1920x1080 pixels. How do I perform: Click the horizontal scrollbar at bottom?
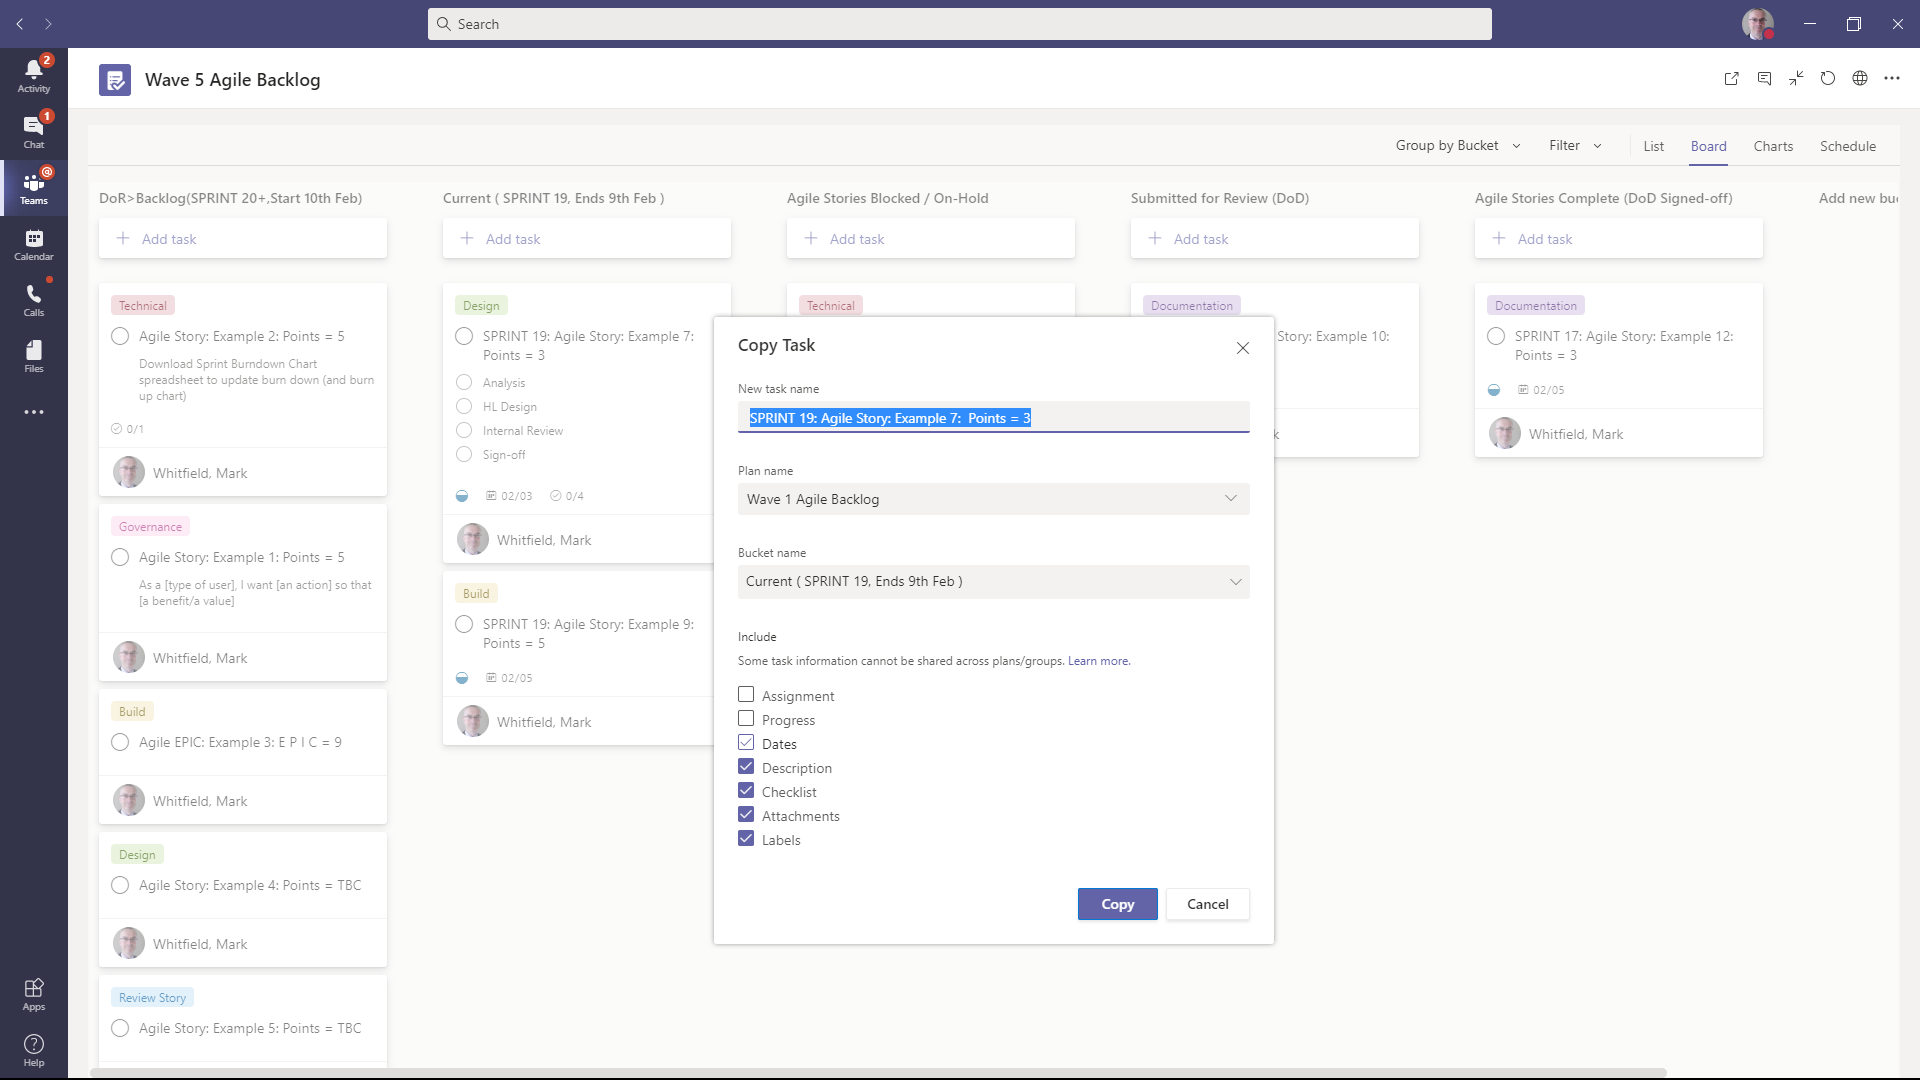pyautogui.click(x=880, y=1073)
